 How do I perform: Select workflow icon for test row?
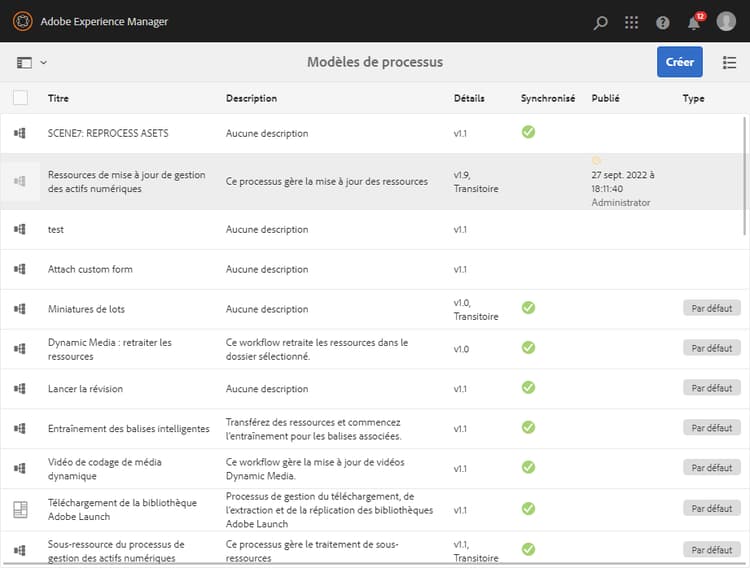tap(20, 229)
